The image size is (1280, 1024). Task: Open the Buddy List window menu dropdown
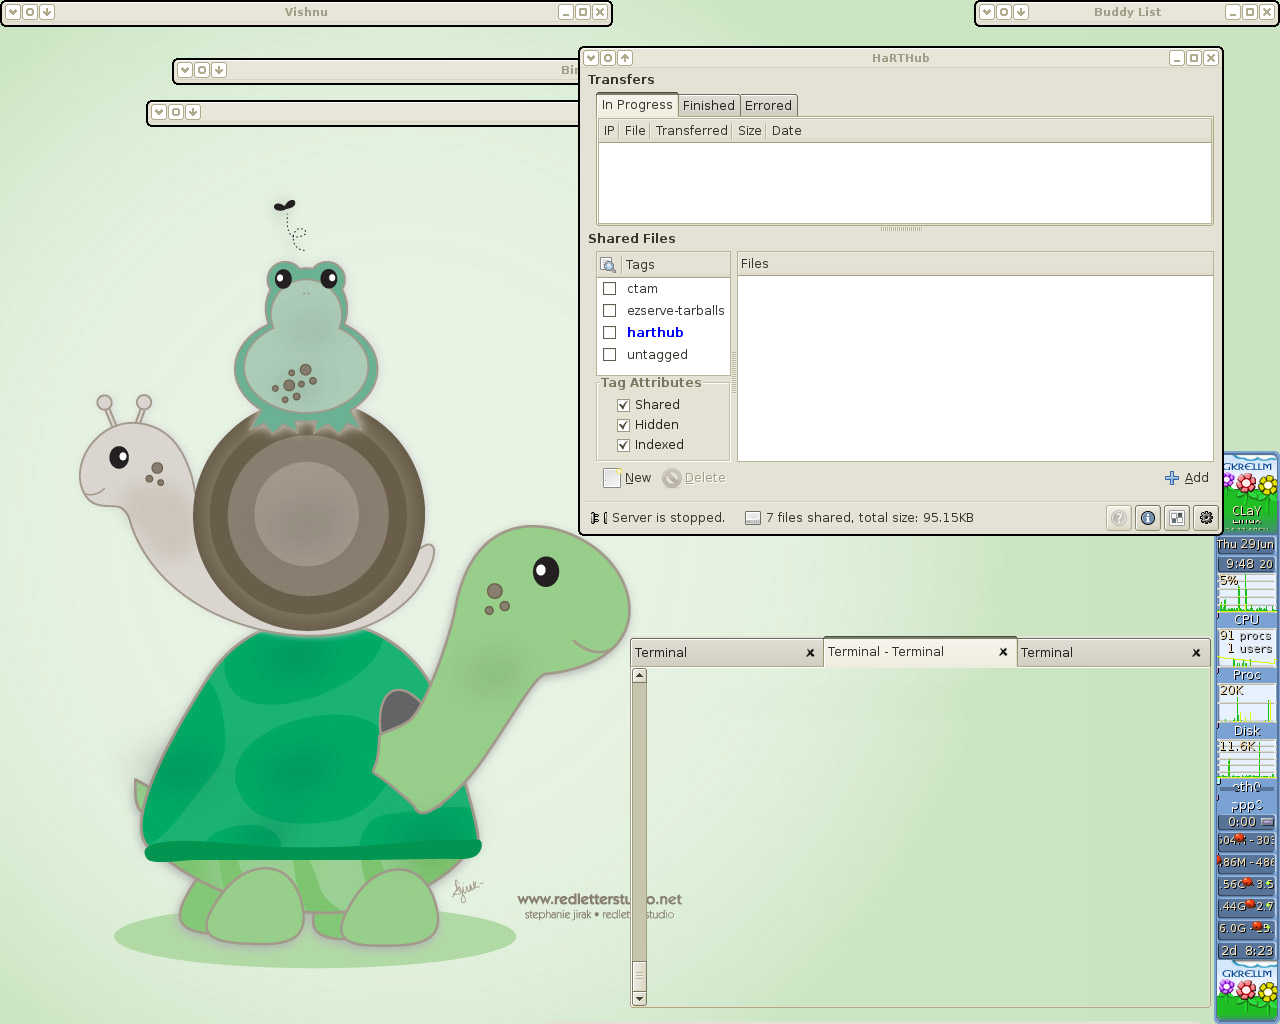(x=987, y=12)
